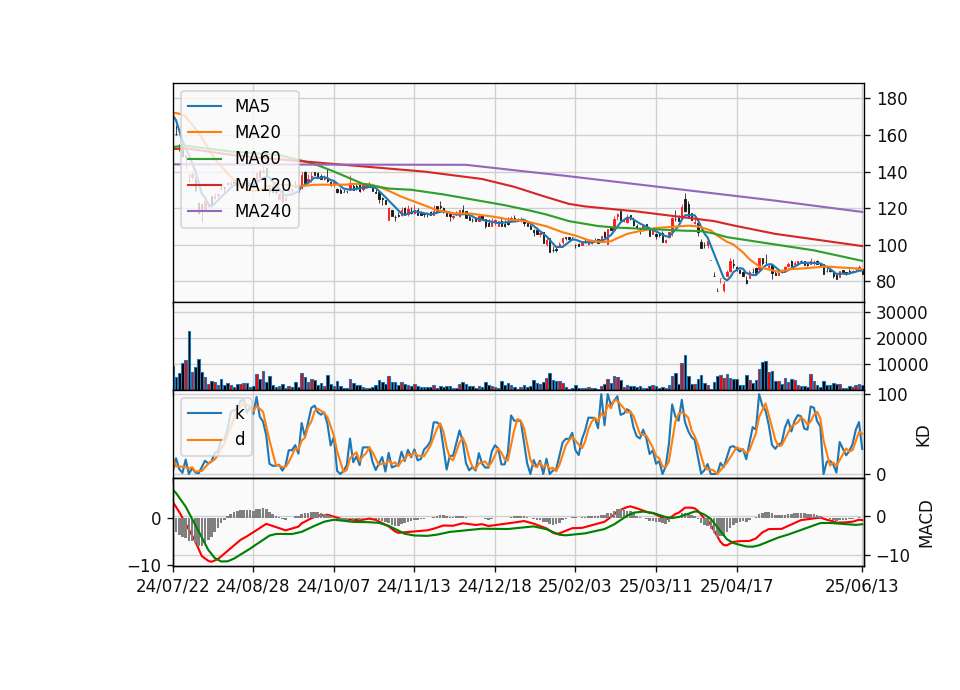Click the k legend label in KD panel
The image size is (960, 690).
[x=239, y=413]
